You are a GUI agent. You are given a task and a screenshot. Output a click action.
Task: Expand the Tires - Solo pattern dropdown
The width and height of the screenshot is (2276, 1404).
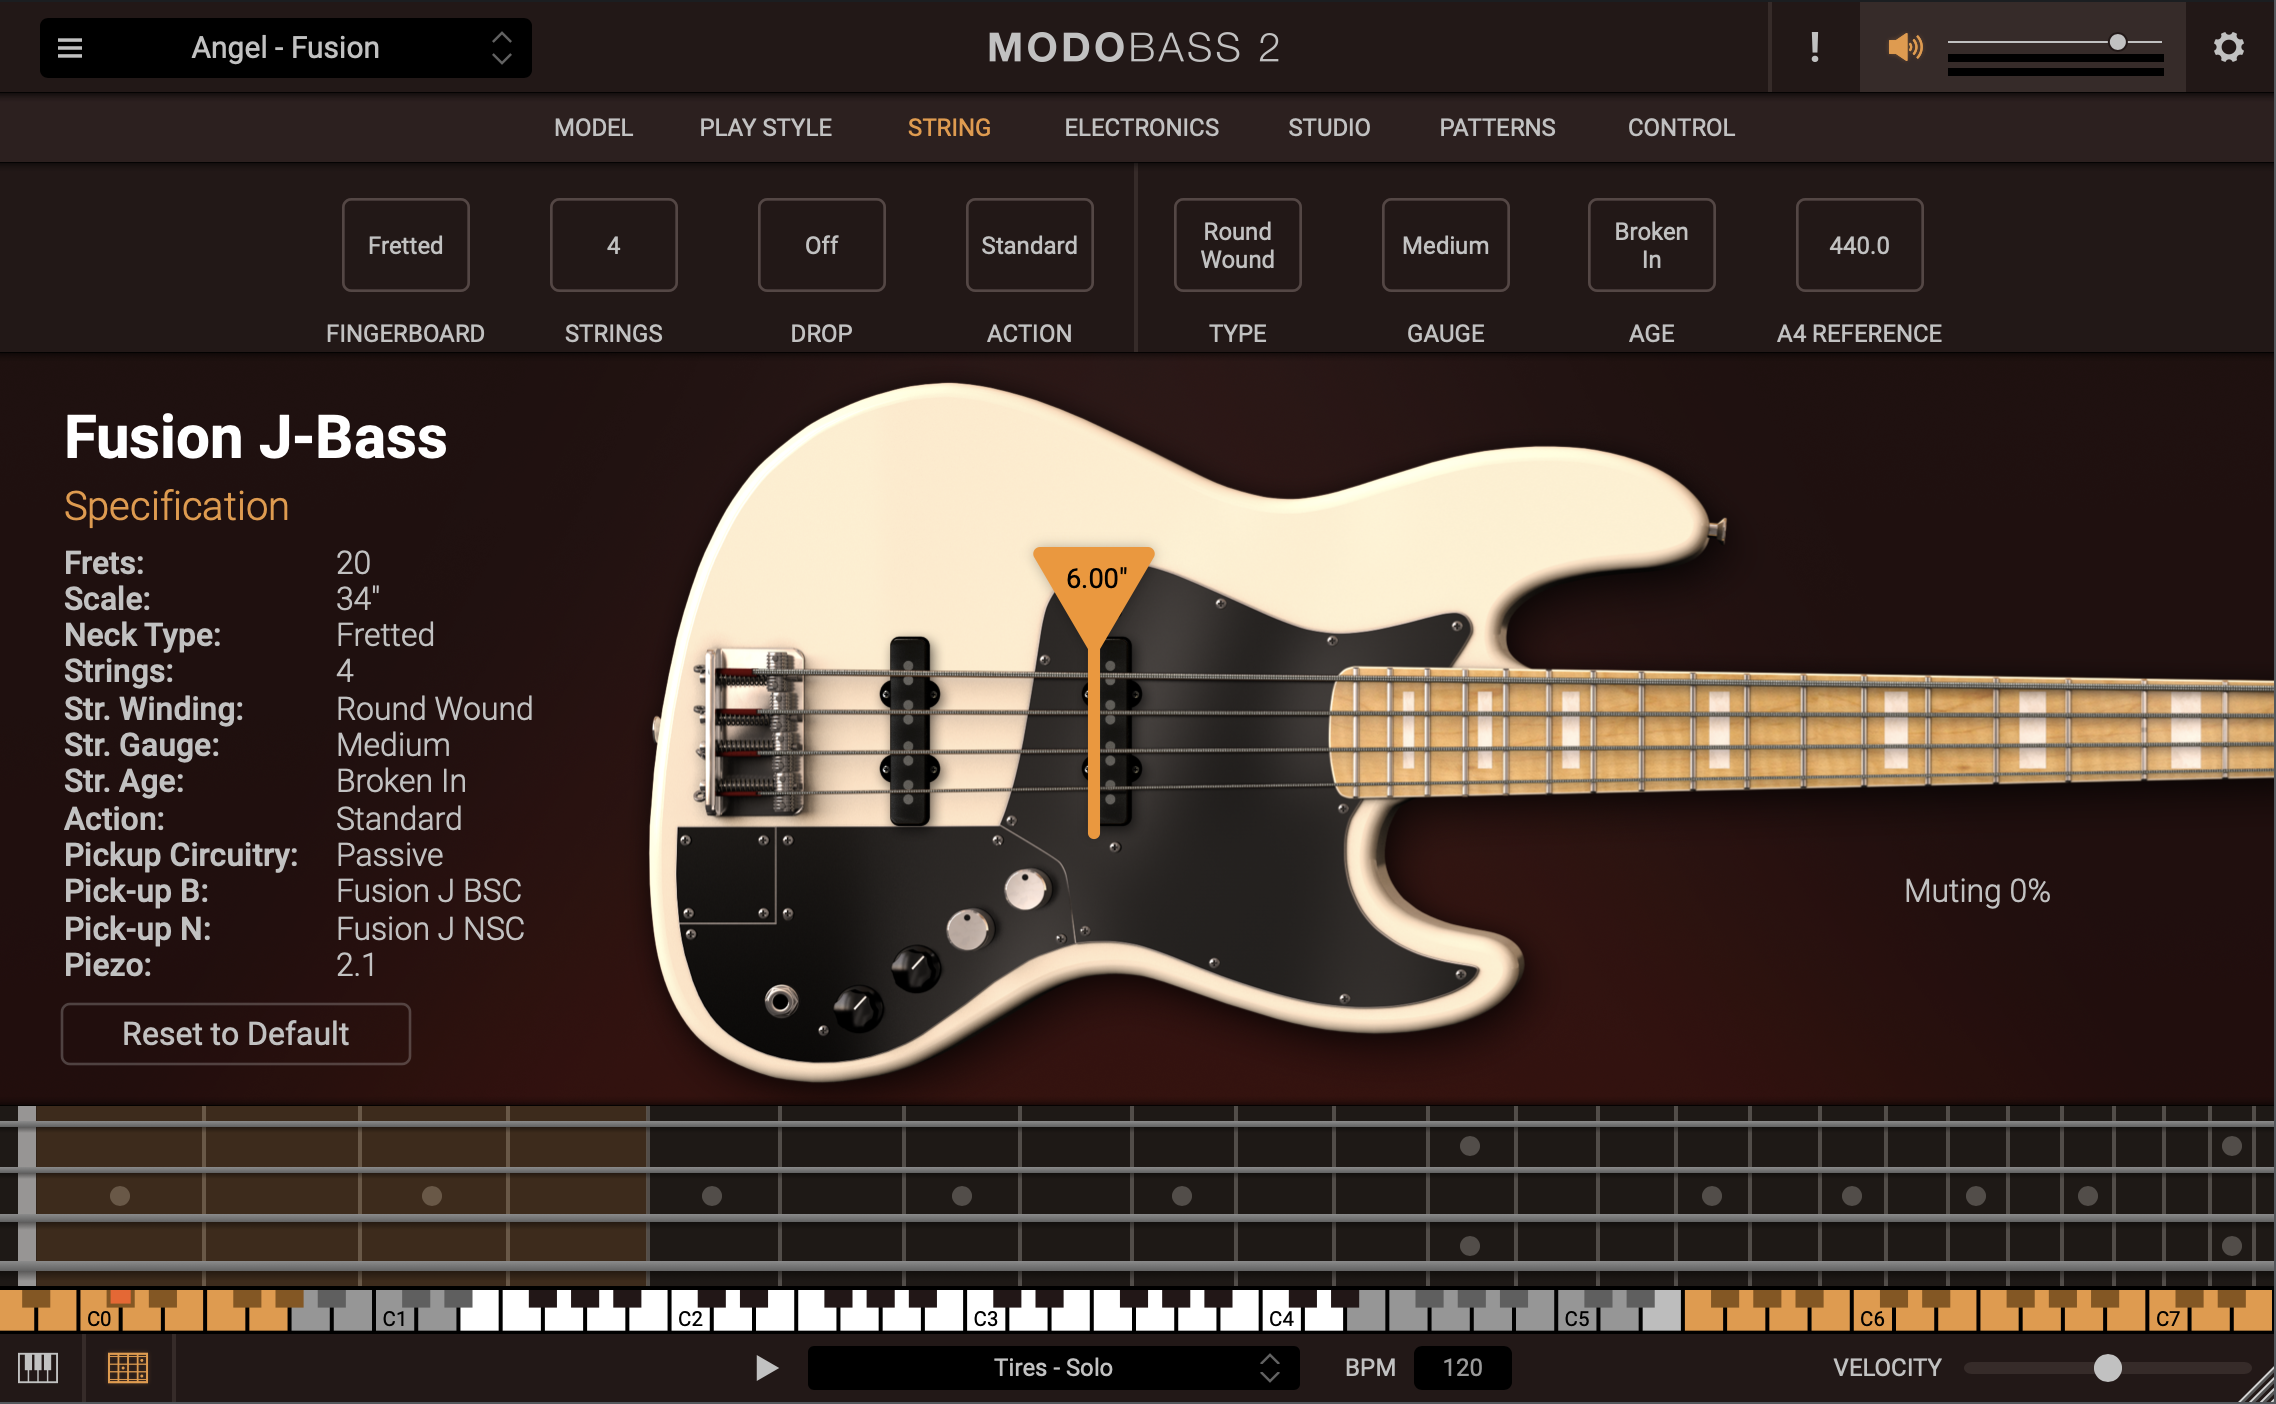point(1053,1367)
